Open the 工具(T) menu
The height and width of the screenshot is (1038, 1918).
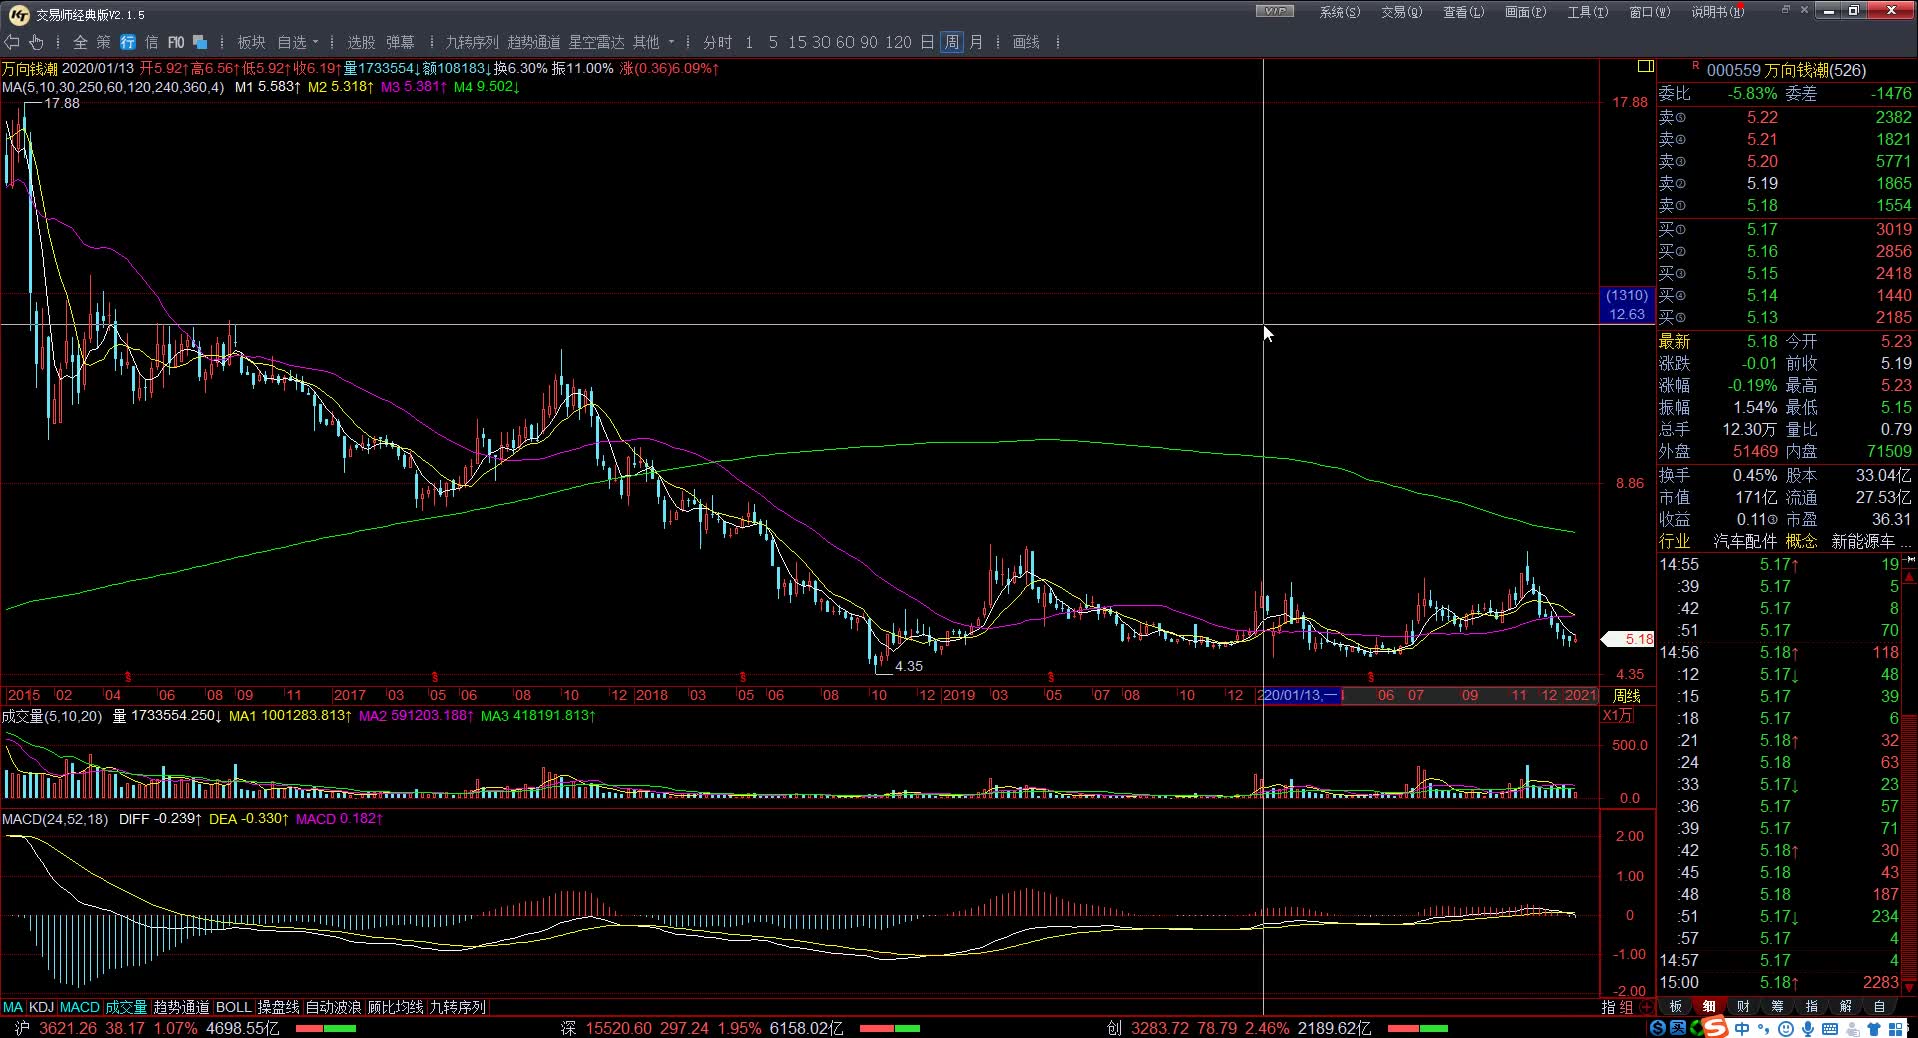point(1587,12)
